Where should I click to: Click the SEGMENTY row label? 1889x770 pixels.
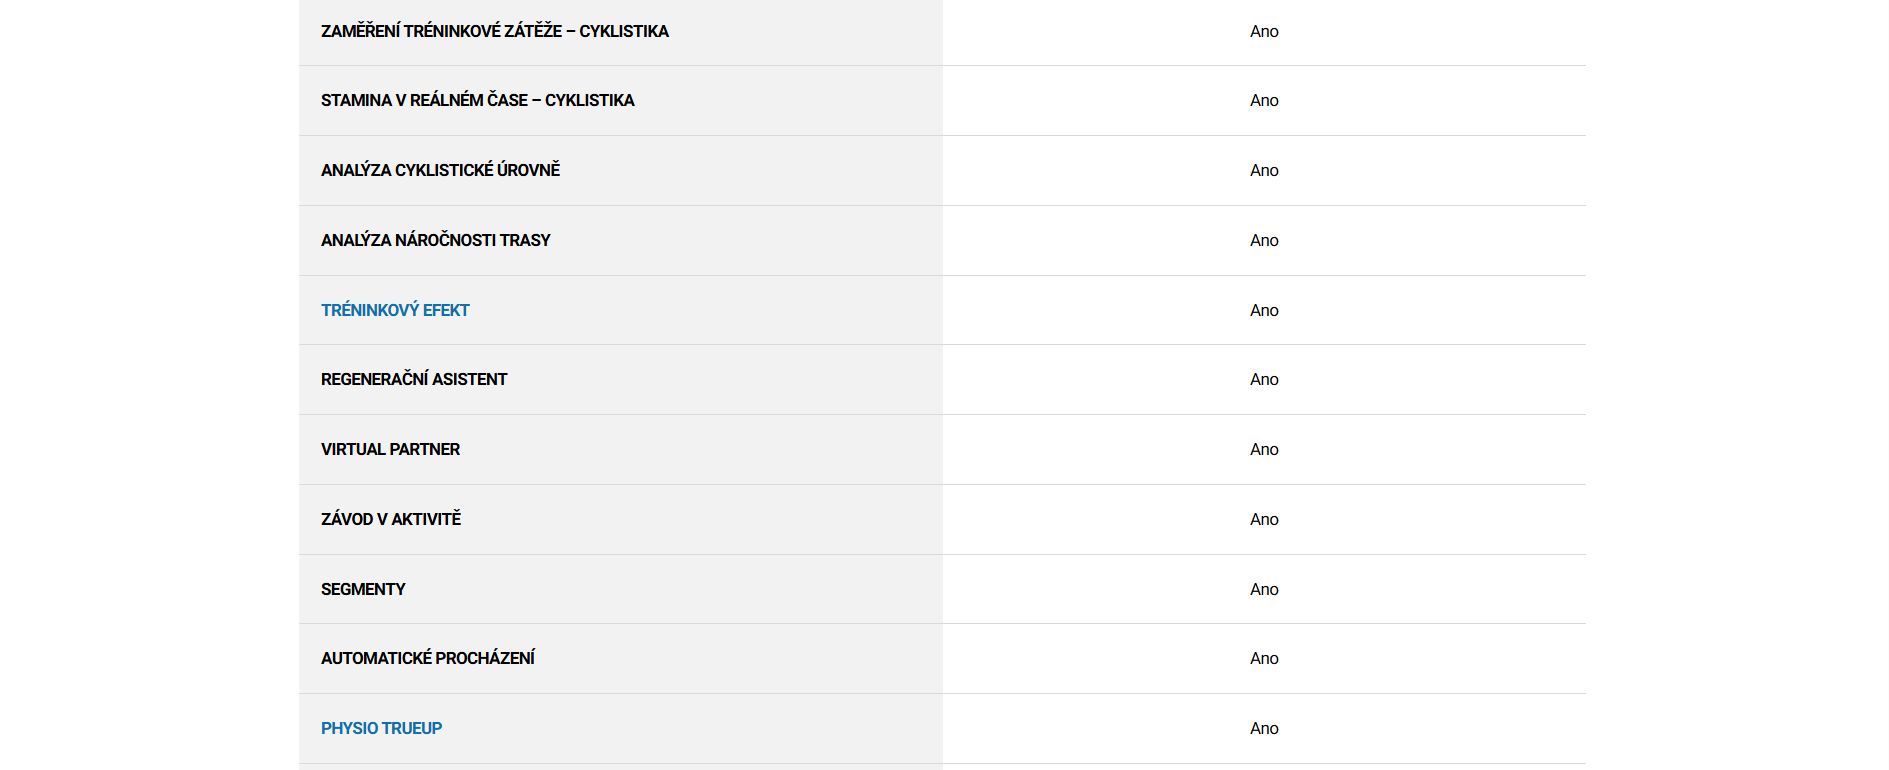click(x=363, y=589)
